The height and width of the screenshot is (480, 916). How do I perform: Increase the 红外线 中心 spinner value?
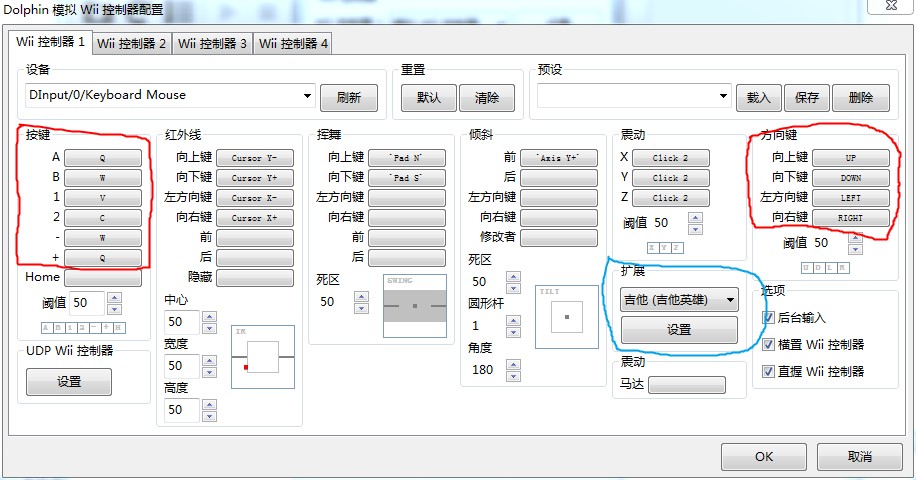[x=209, y=316]
